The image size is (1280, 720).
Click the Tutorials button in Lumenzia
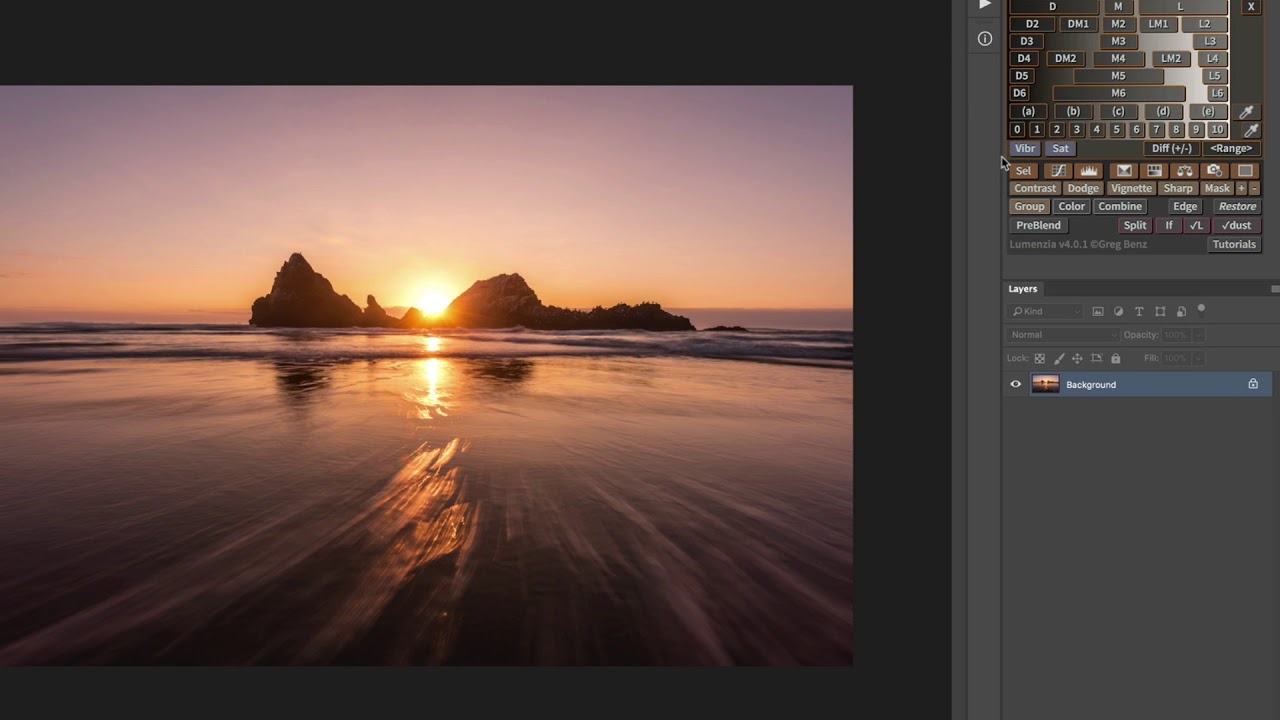coord(1234,244)
